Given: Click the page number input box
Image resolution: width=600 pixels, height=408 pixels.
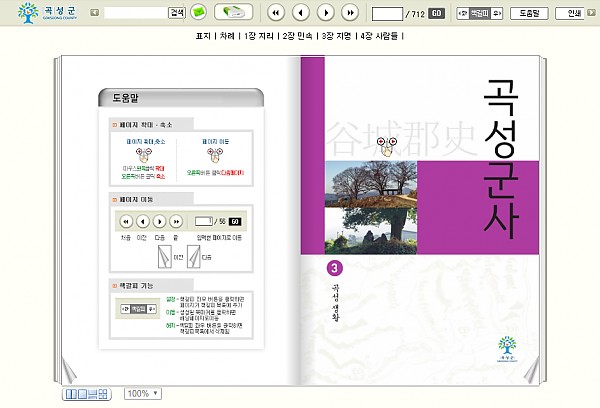Looking at the screenshot, I should [387, 14].
